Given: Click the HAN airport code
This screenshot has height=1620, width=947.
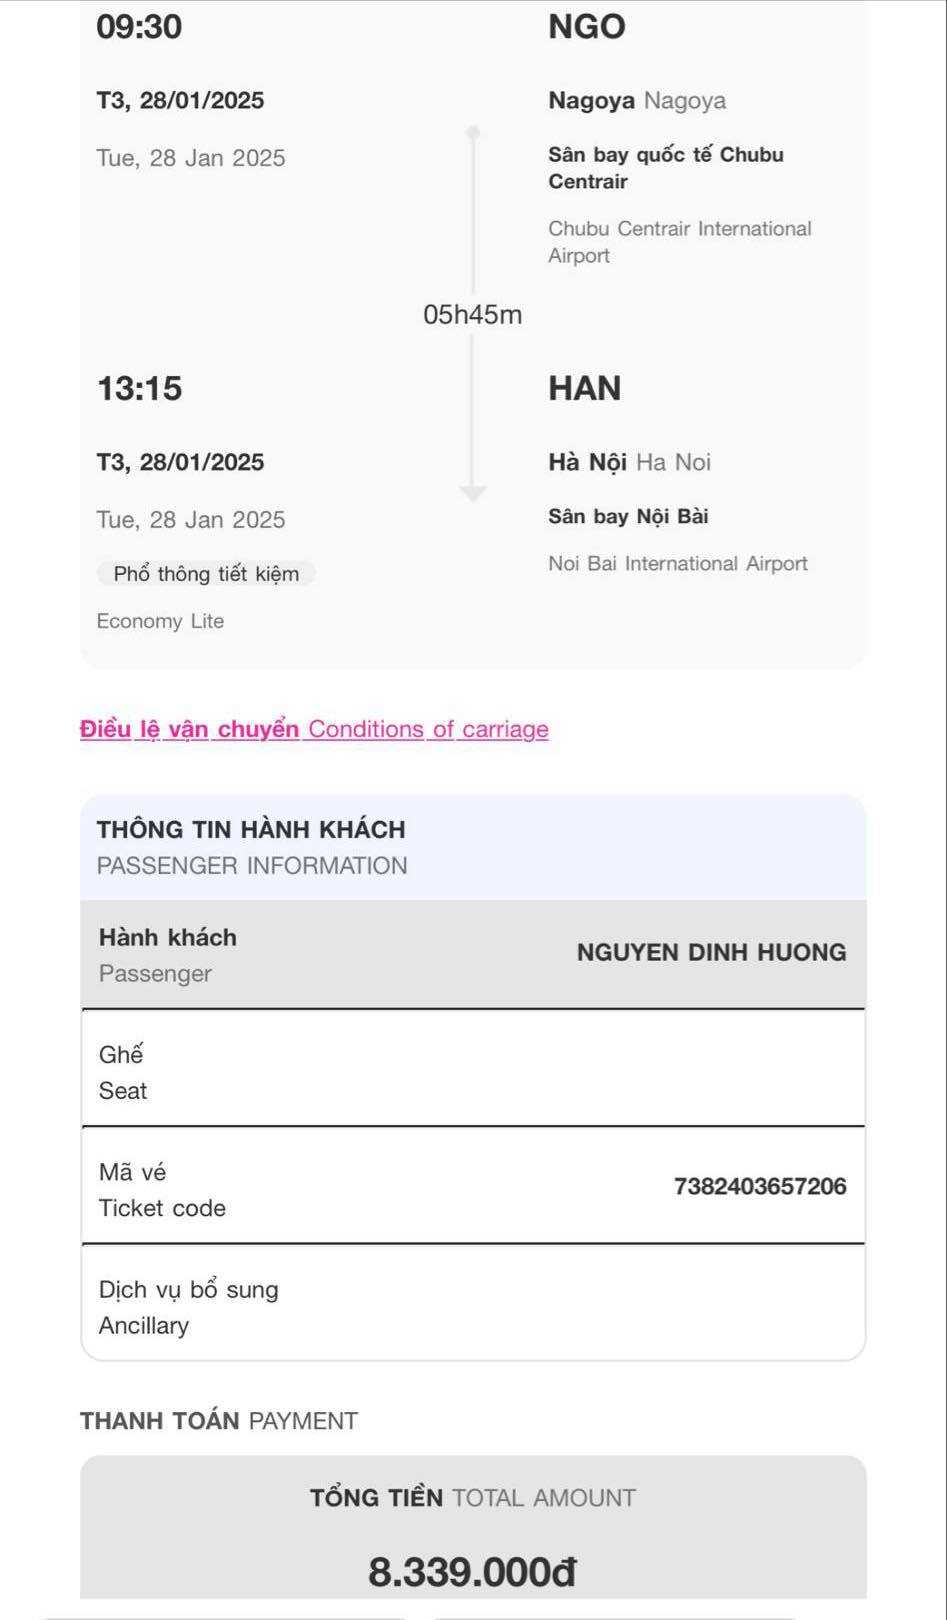Looking at the screenshot, I should pos(584,388).
